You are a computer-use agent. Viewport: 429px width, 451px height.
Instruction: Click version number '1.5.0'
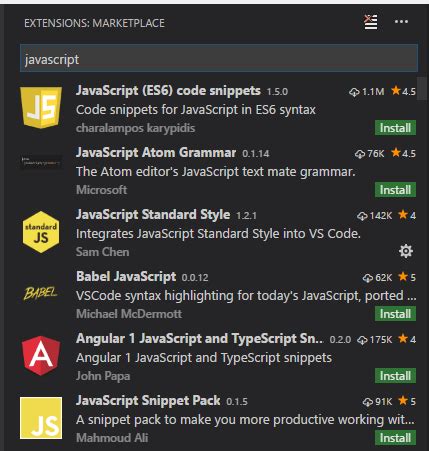pos(277,92)
